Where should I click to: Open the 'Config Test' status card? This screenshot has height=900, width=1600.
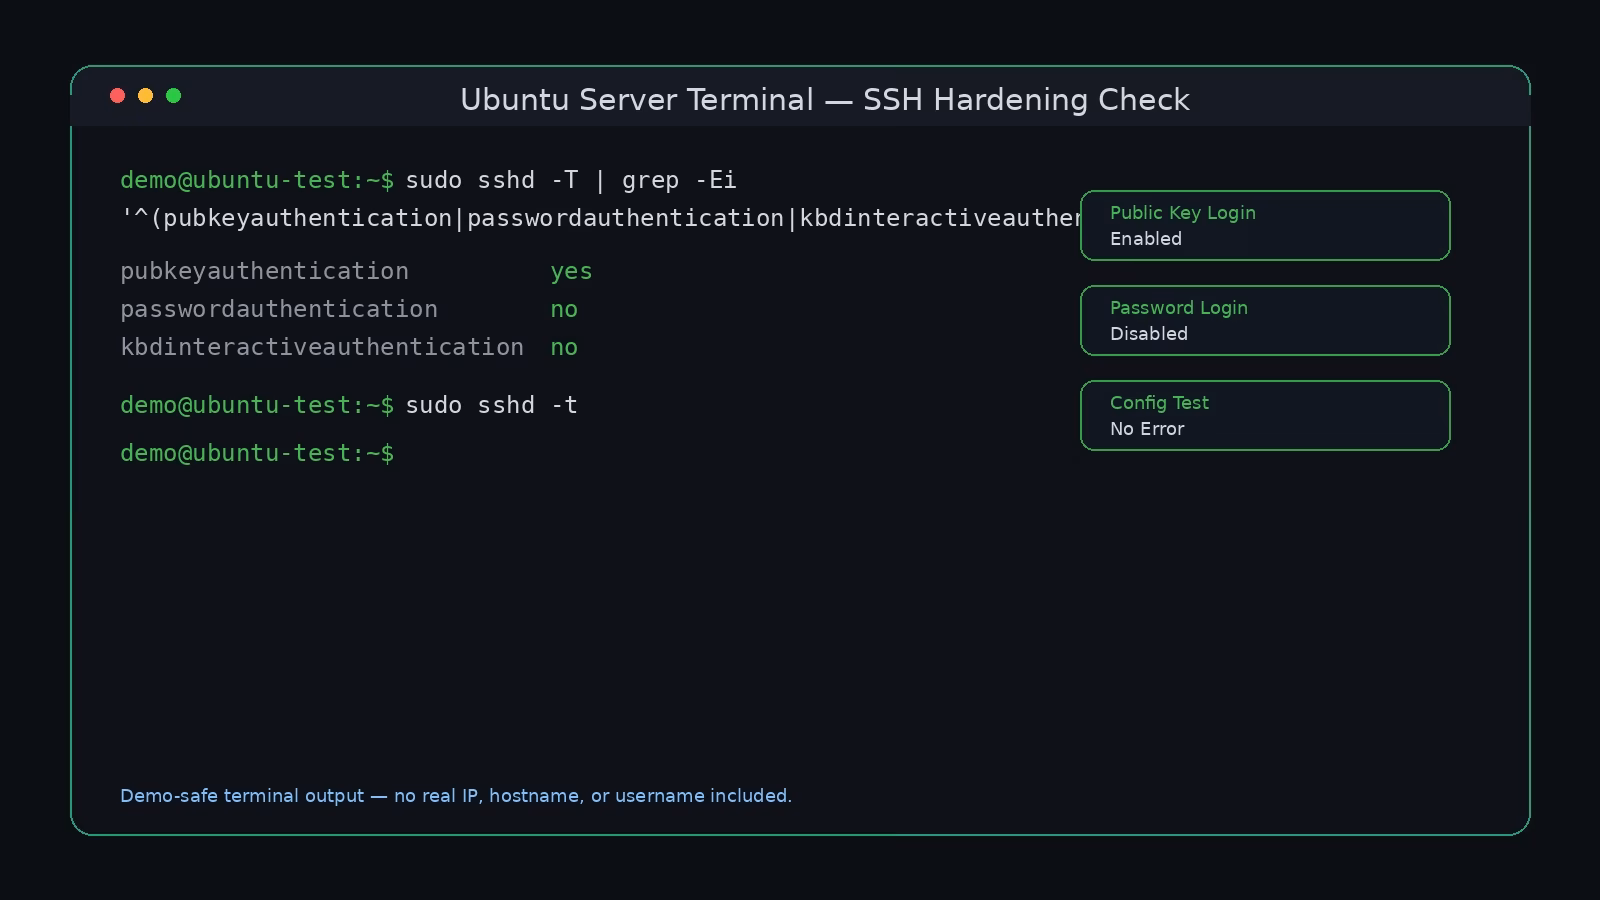tap(1265, 415)
